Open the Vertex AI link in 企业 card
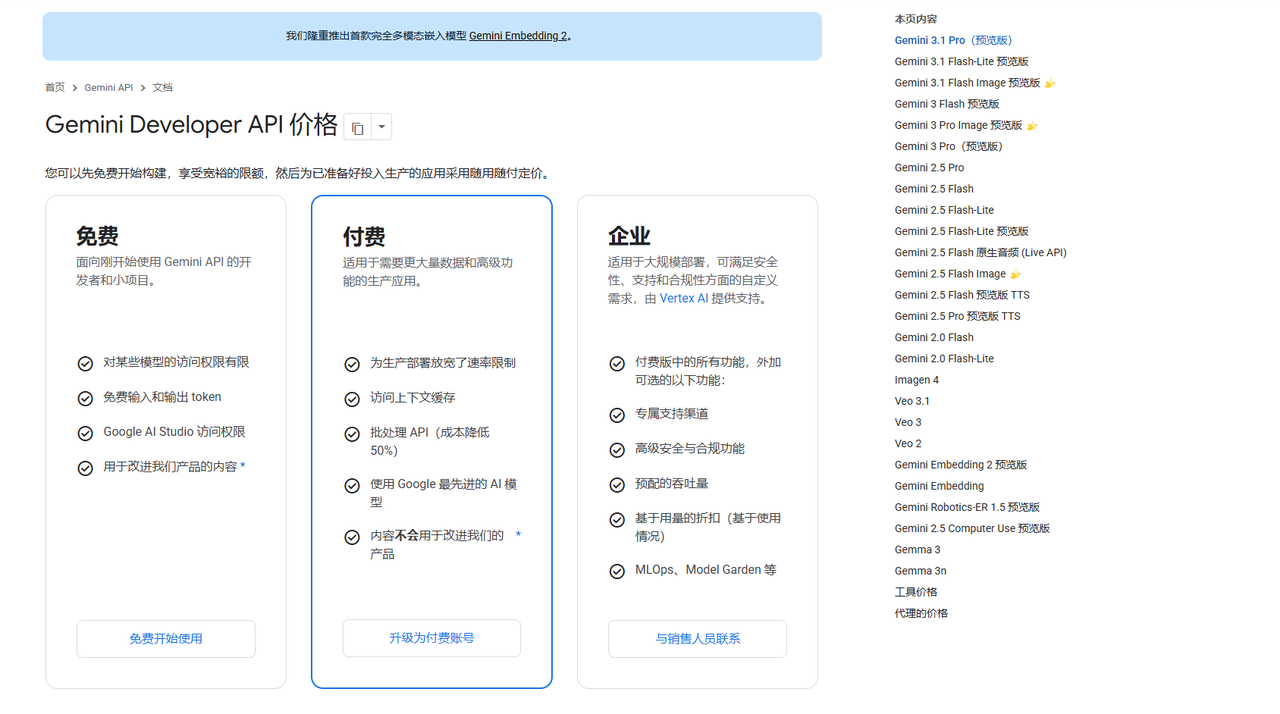 pyautogui.click(x=684, y=298)
